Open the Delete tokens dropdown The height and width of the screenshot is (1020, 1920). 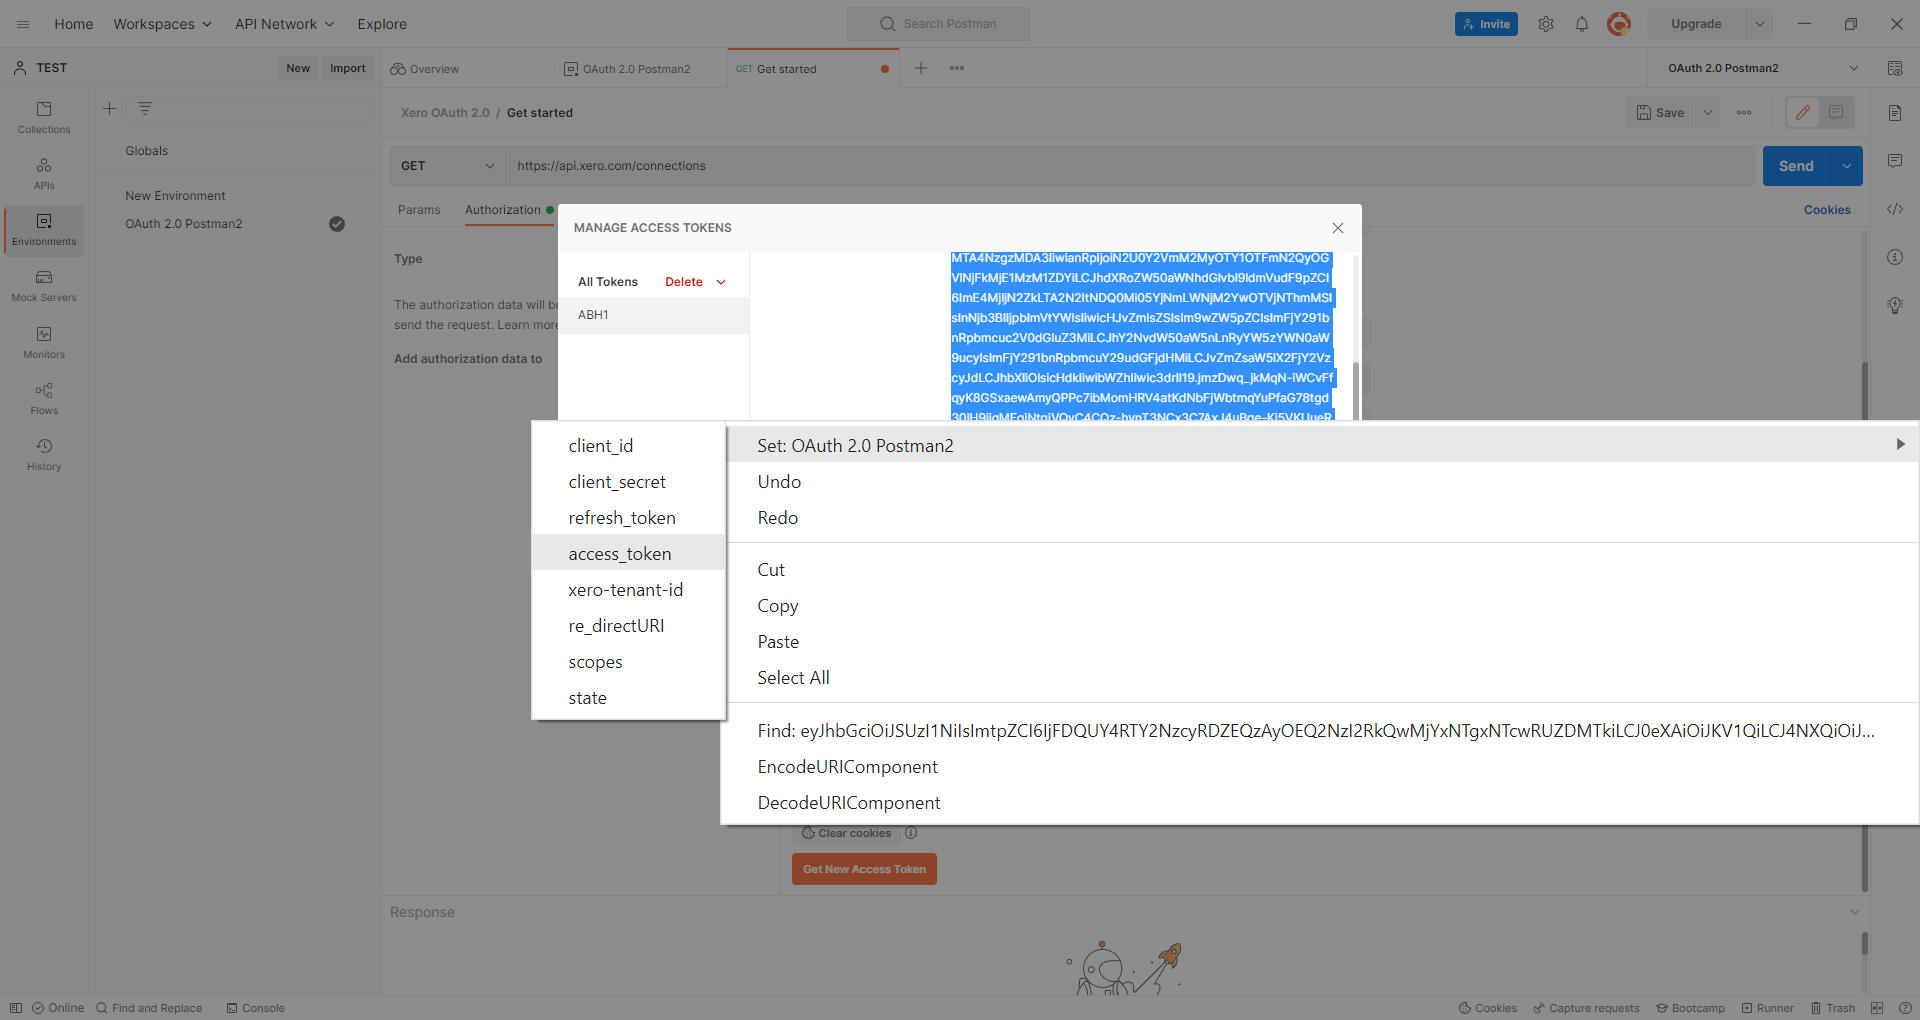696,281
